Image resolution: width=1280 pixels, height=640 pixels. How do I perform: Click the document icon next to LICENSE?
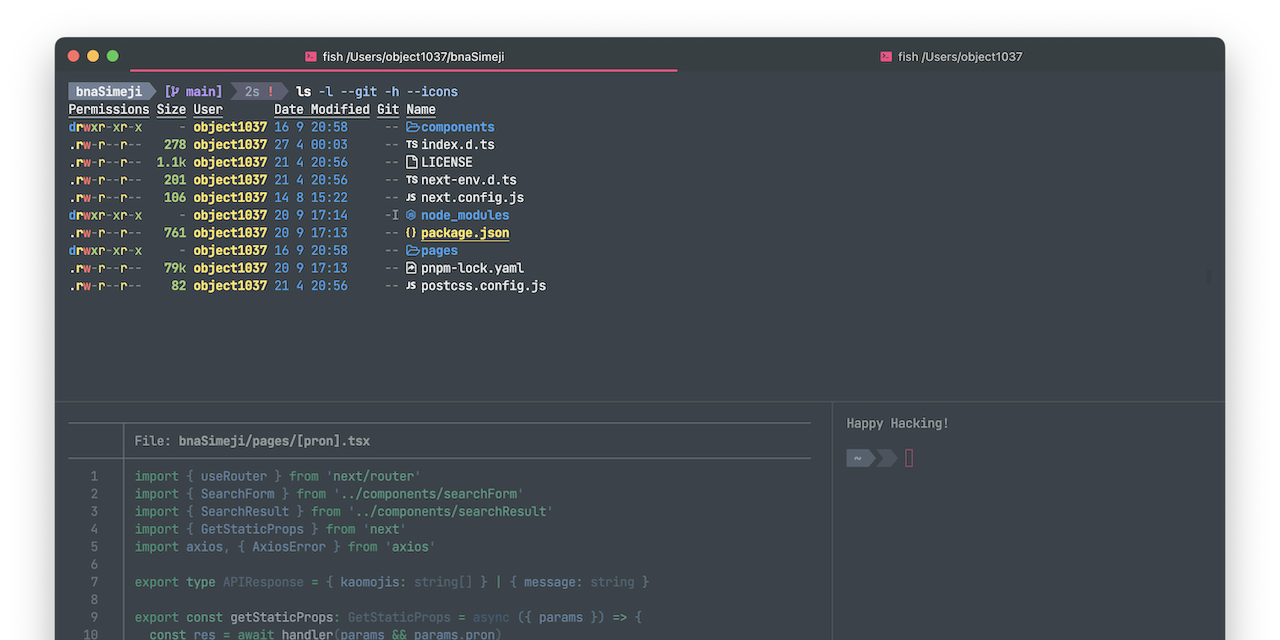pyautogui.click(x=410, y=162)
